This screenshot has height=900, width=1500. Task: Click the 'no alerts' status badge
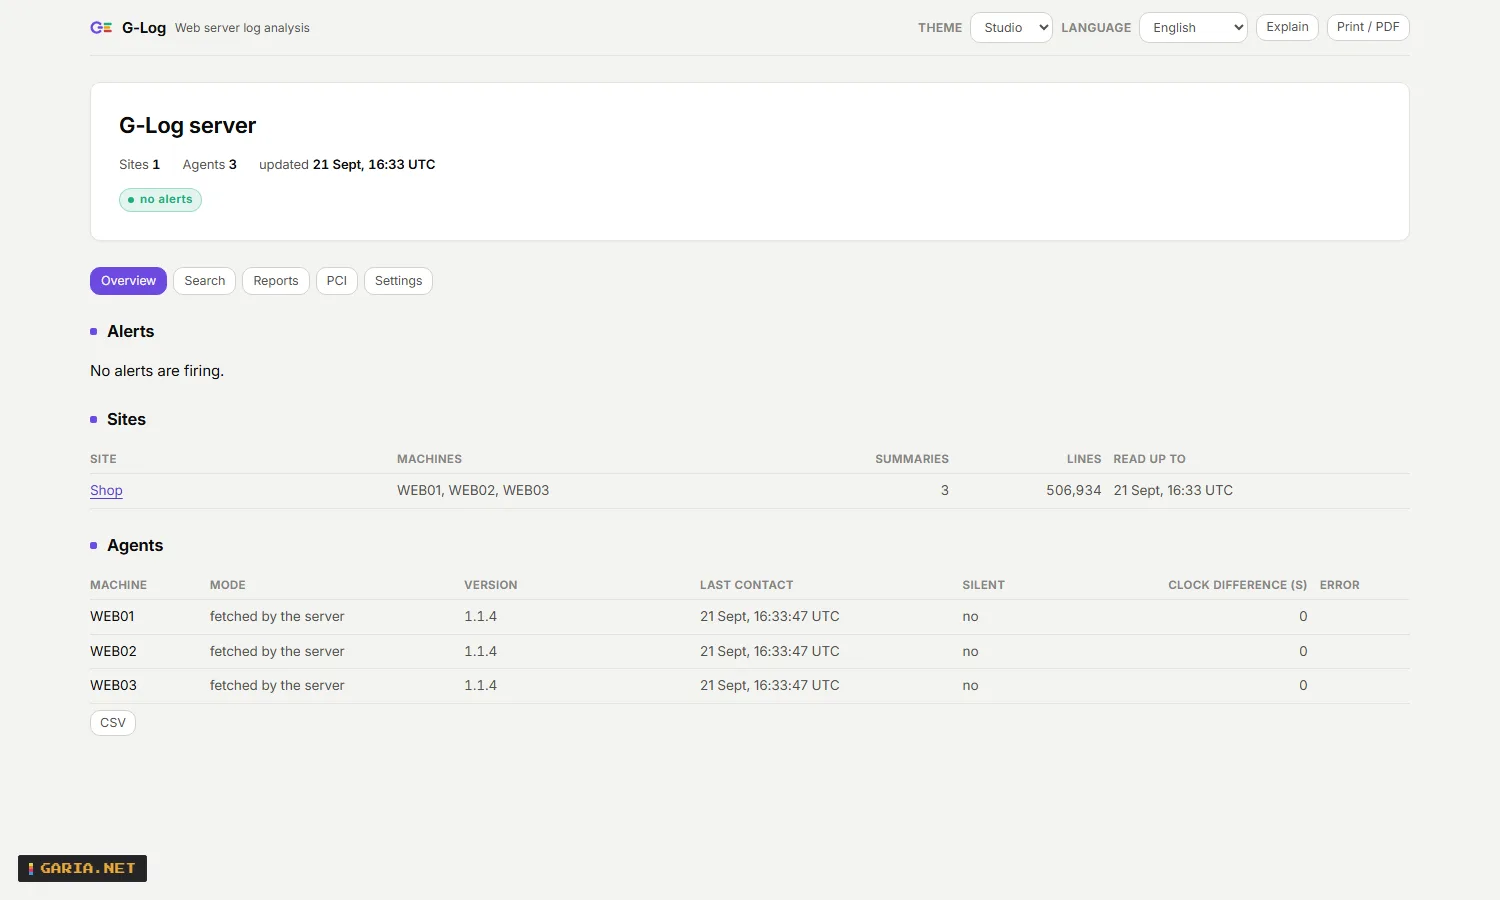pyautogui.click(x=160, y=200)
